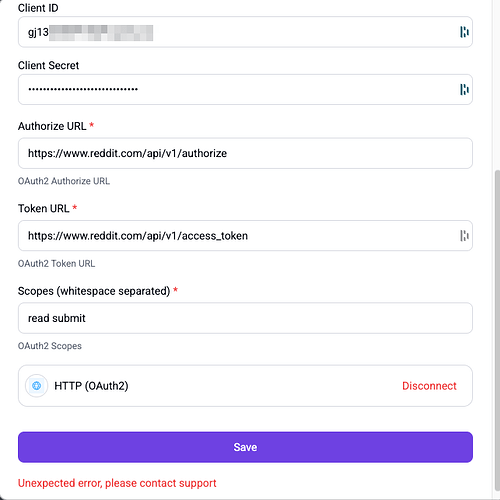Save the OAuth2 connection settings
500x500 pixels.
245,447
